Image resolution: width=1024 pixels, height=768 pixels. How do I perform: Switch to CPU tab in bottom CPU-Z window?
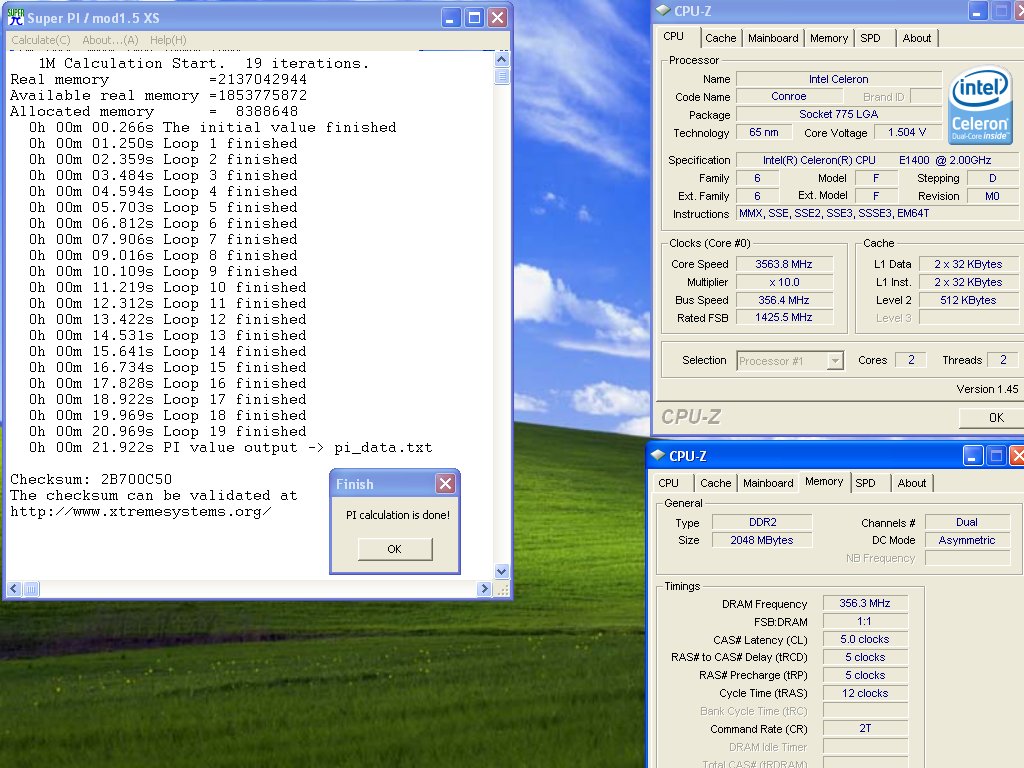click(x=668, y=483)
